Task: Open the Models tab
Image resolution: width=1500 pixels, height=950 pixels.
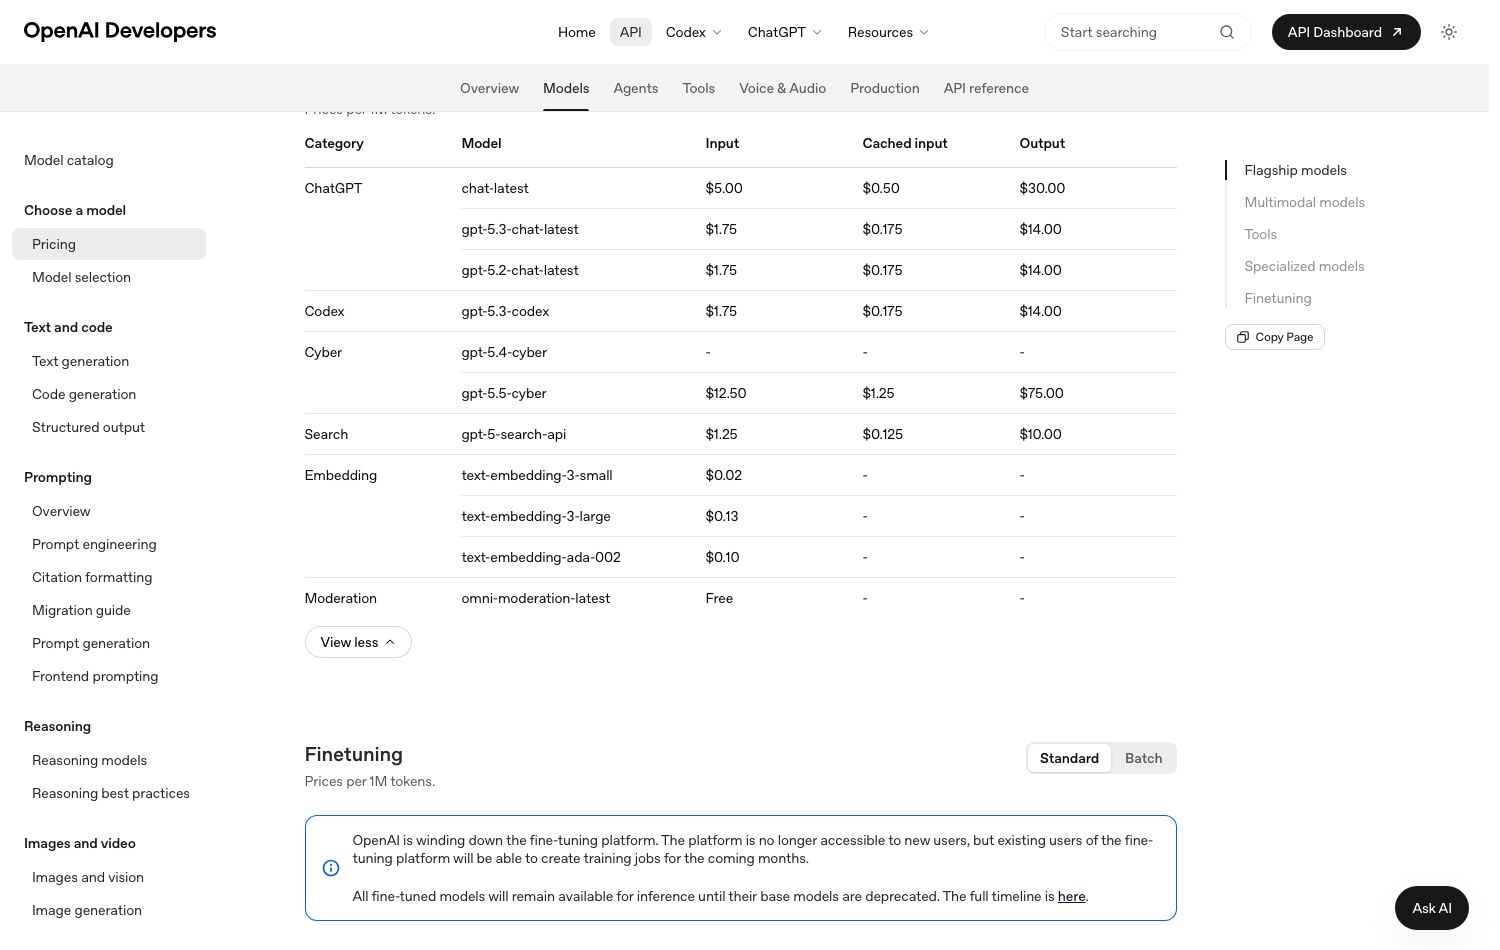Action: [566, 88]
